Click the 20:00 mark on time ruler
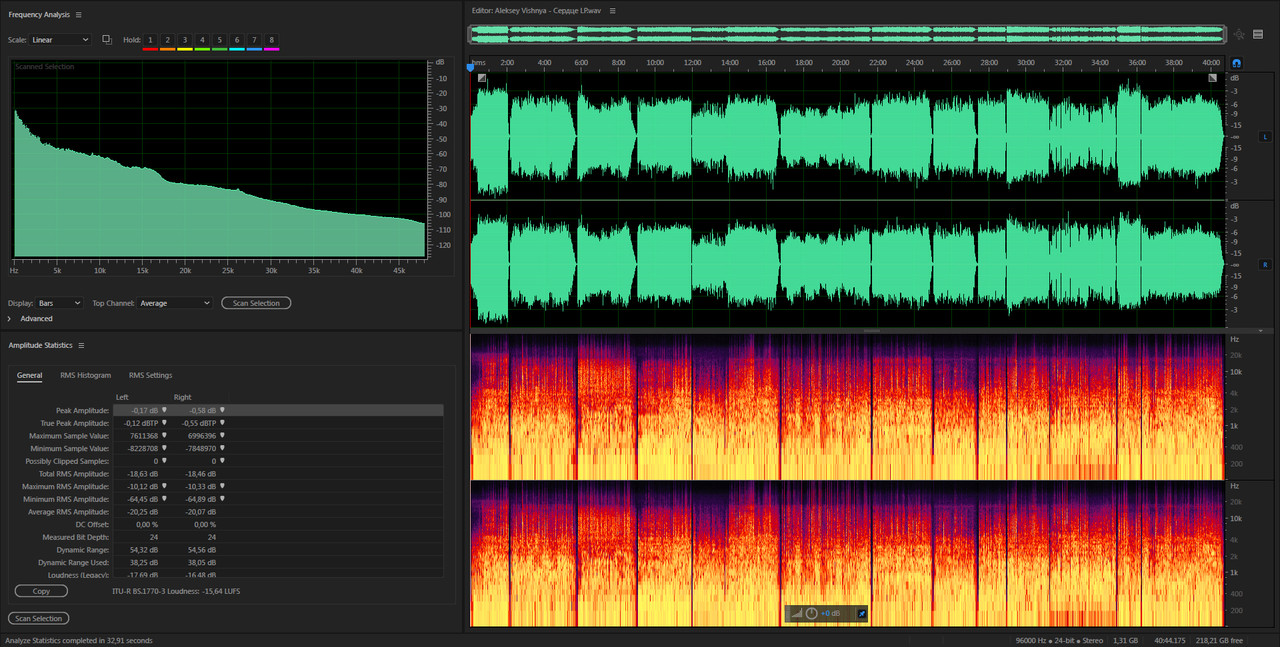The image size is (1280, 647). coord(841,63)
